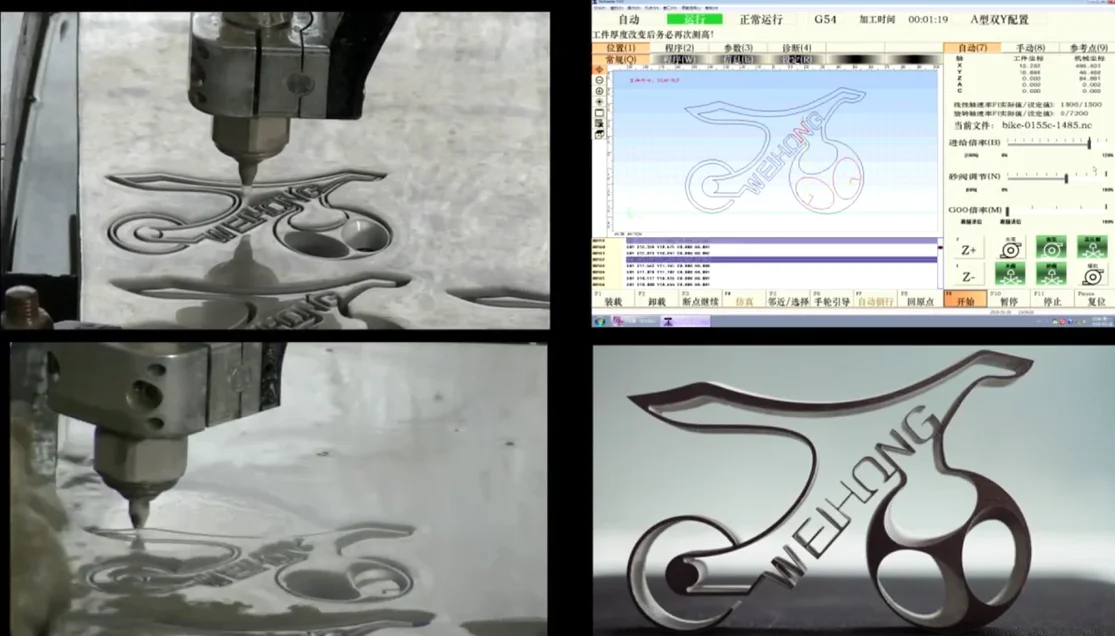
Task: Select the (W) sub-tab next to 常规(Q)
Action: click(679, 59)
